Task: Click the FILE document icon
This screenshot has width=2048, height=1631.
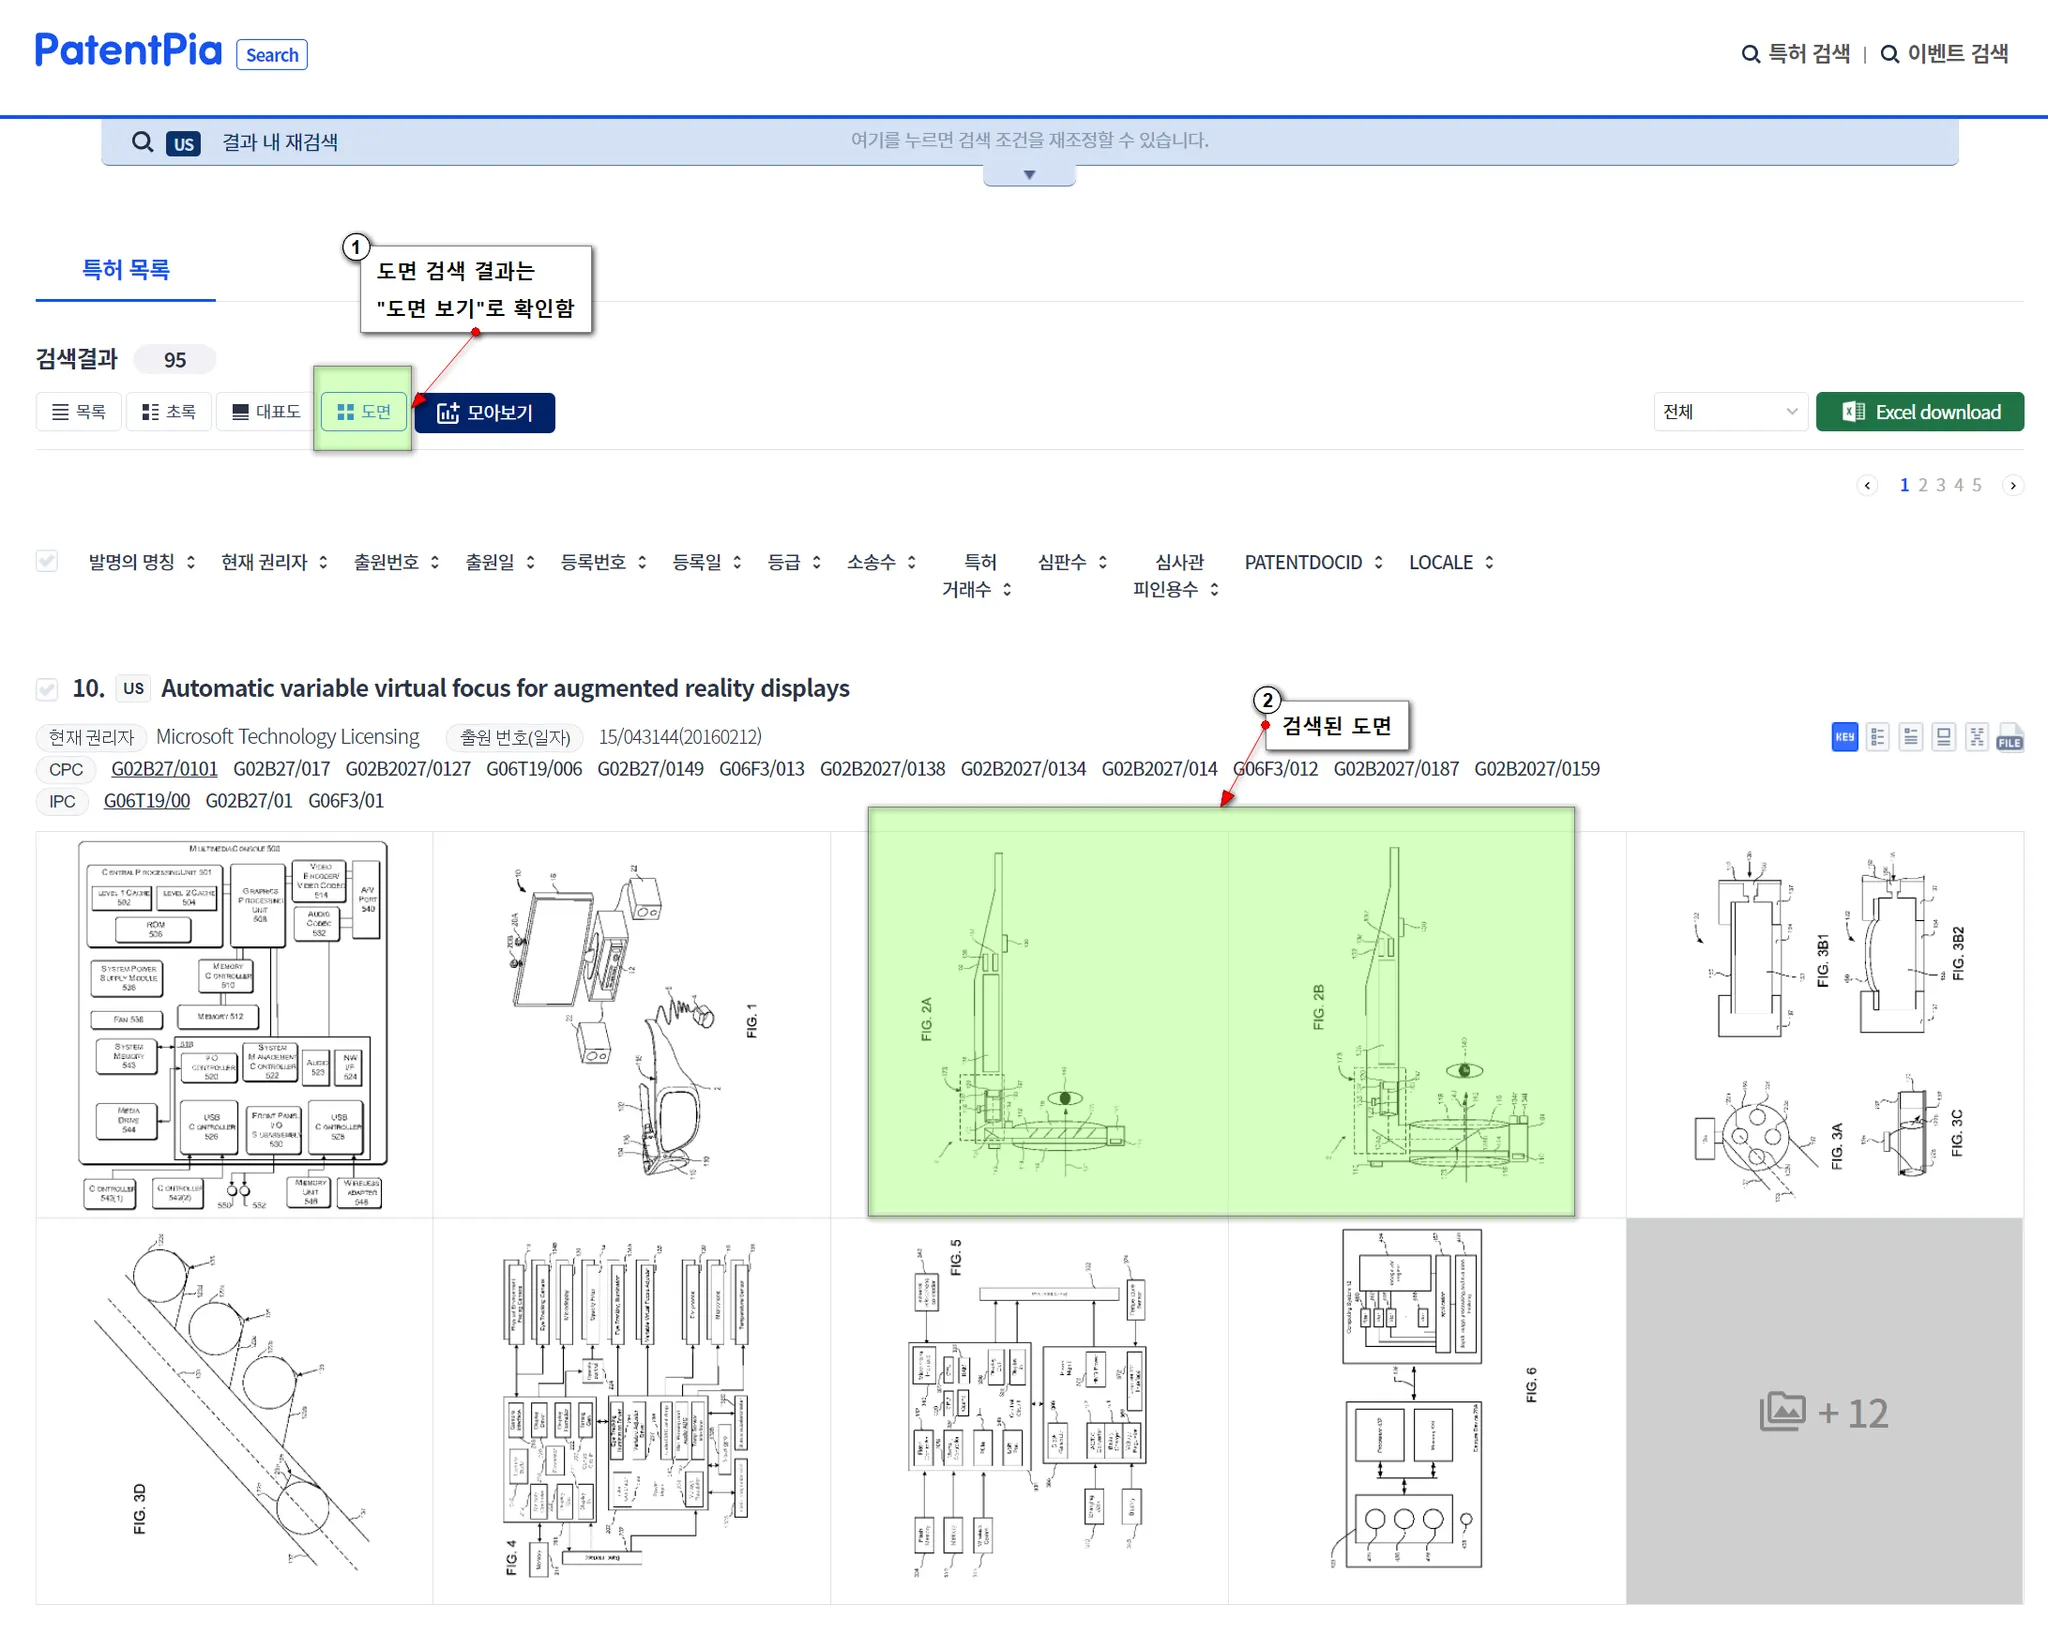Action: (2009, 737)
